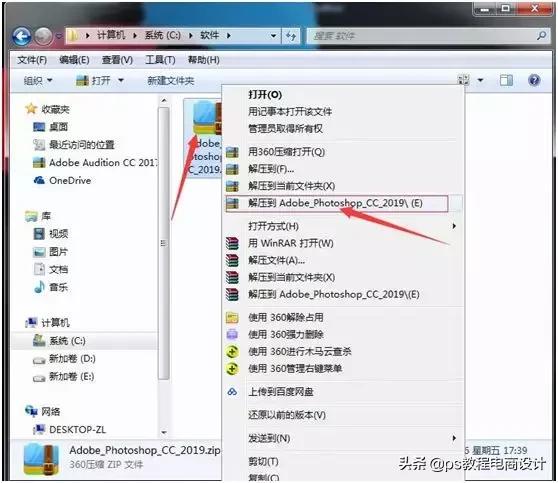Click the 新建文件夹 button
The width and height of the screenshot is (558, 483).
(x=171, y=81)
